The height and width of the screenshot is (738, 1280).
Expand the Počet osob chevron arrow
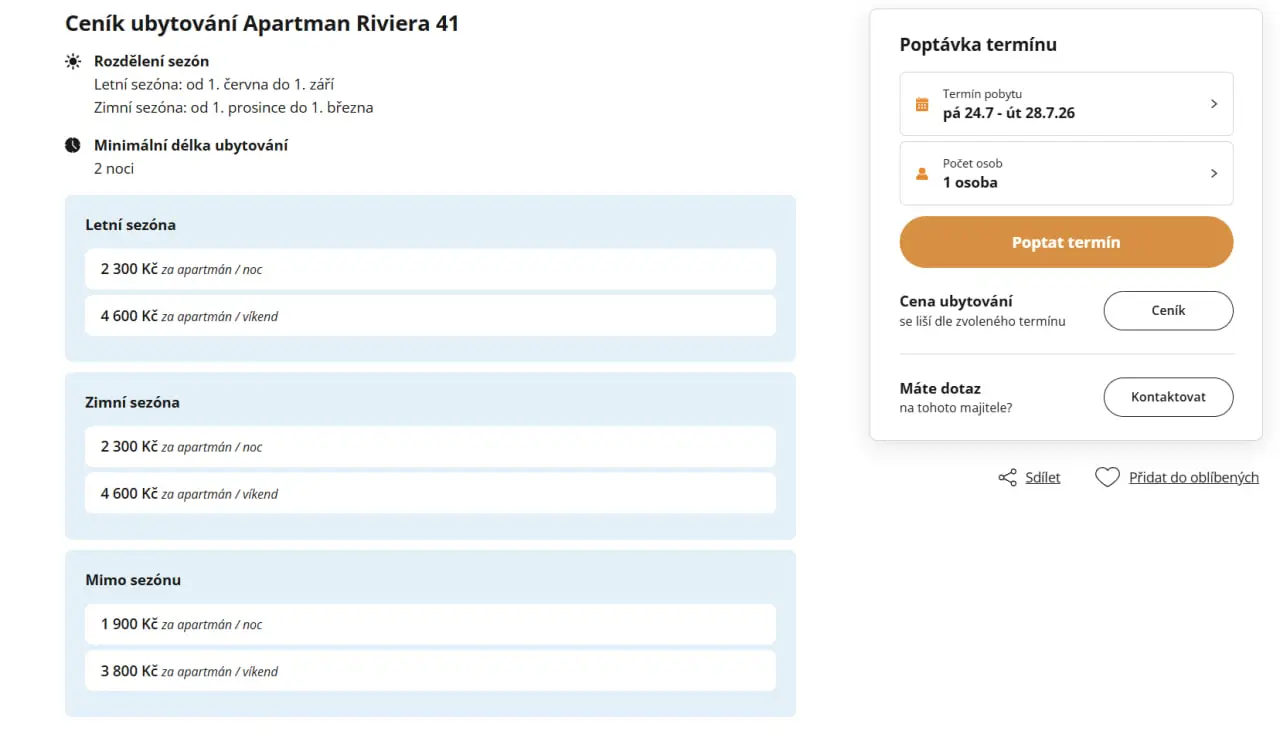(1214, 173)
